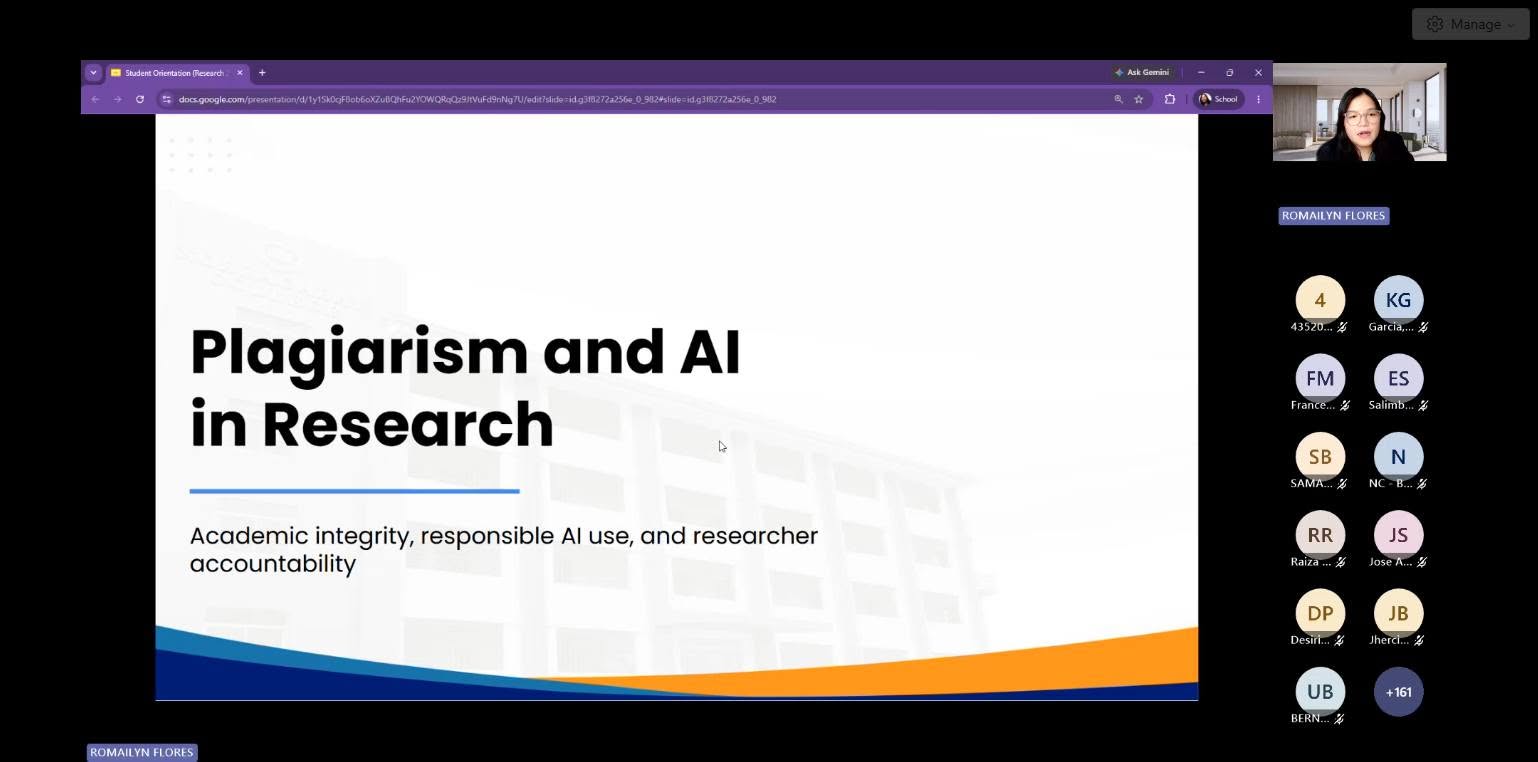View site information icon in address bar
The image size is (1538, 762).
coord(167,99)
